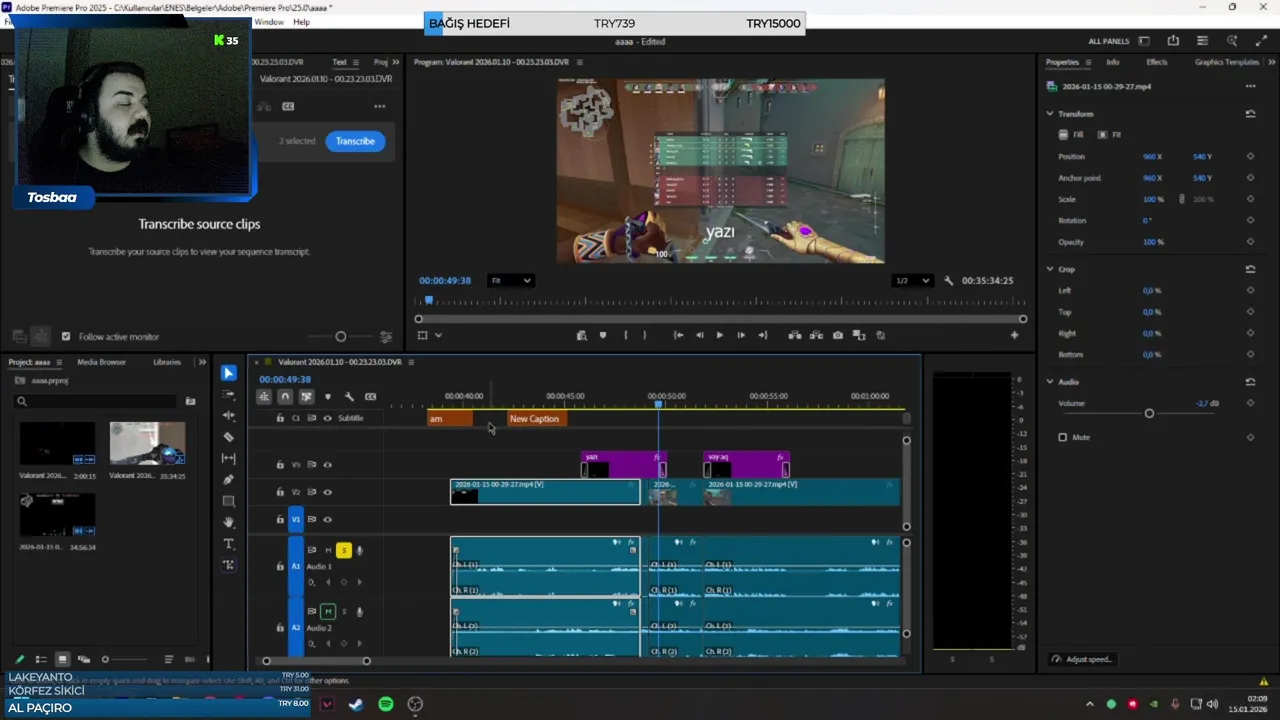Open the Help menu

pyautogui.click(x=301, y=22)
